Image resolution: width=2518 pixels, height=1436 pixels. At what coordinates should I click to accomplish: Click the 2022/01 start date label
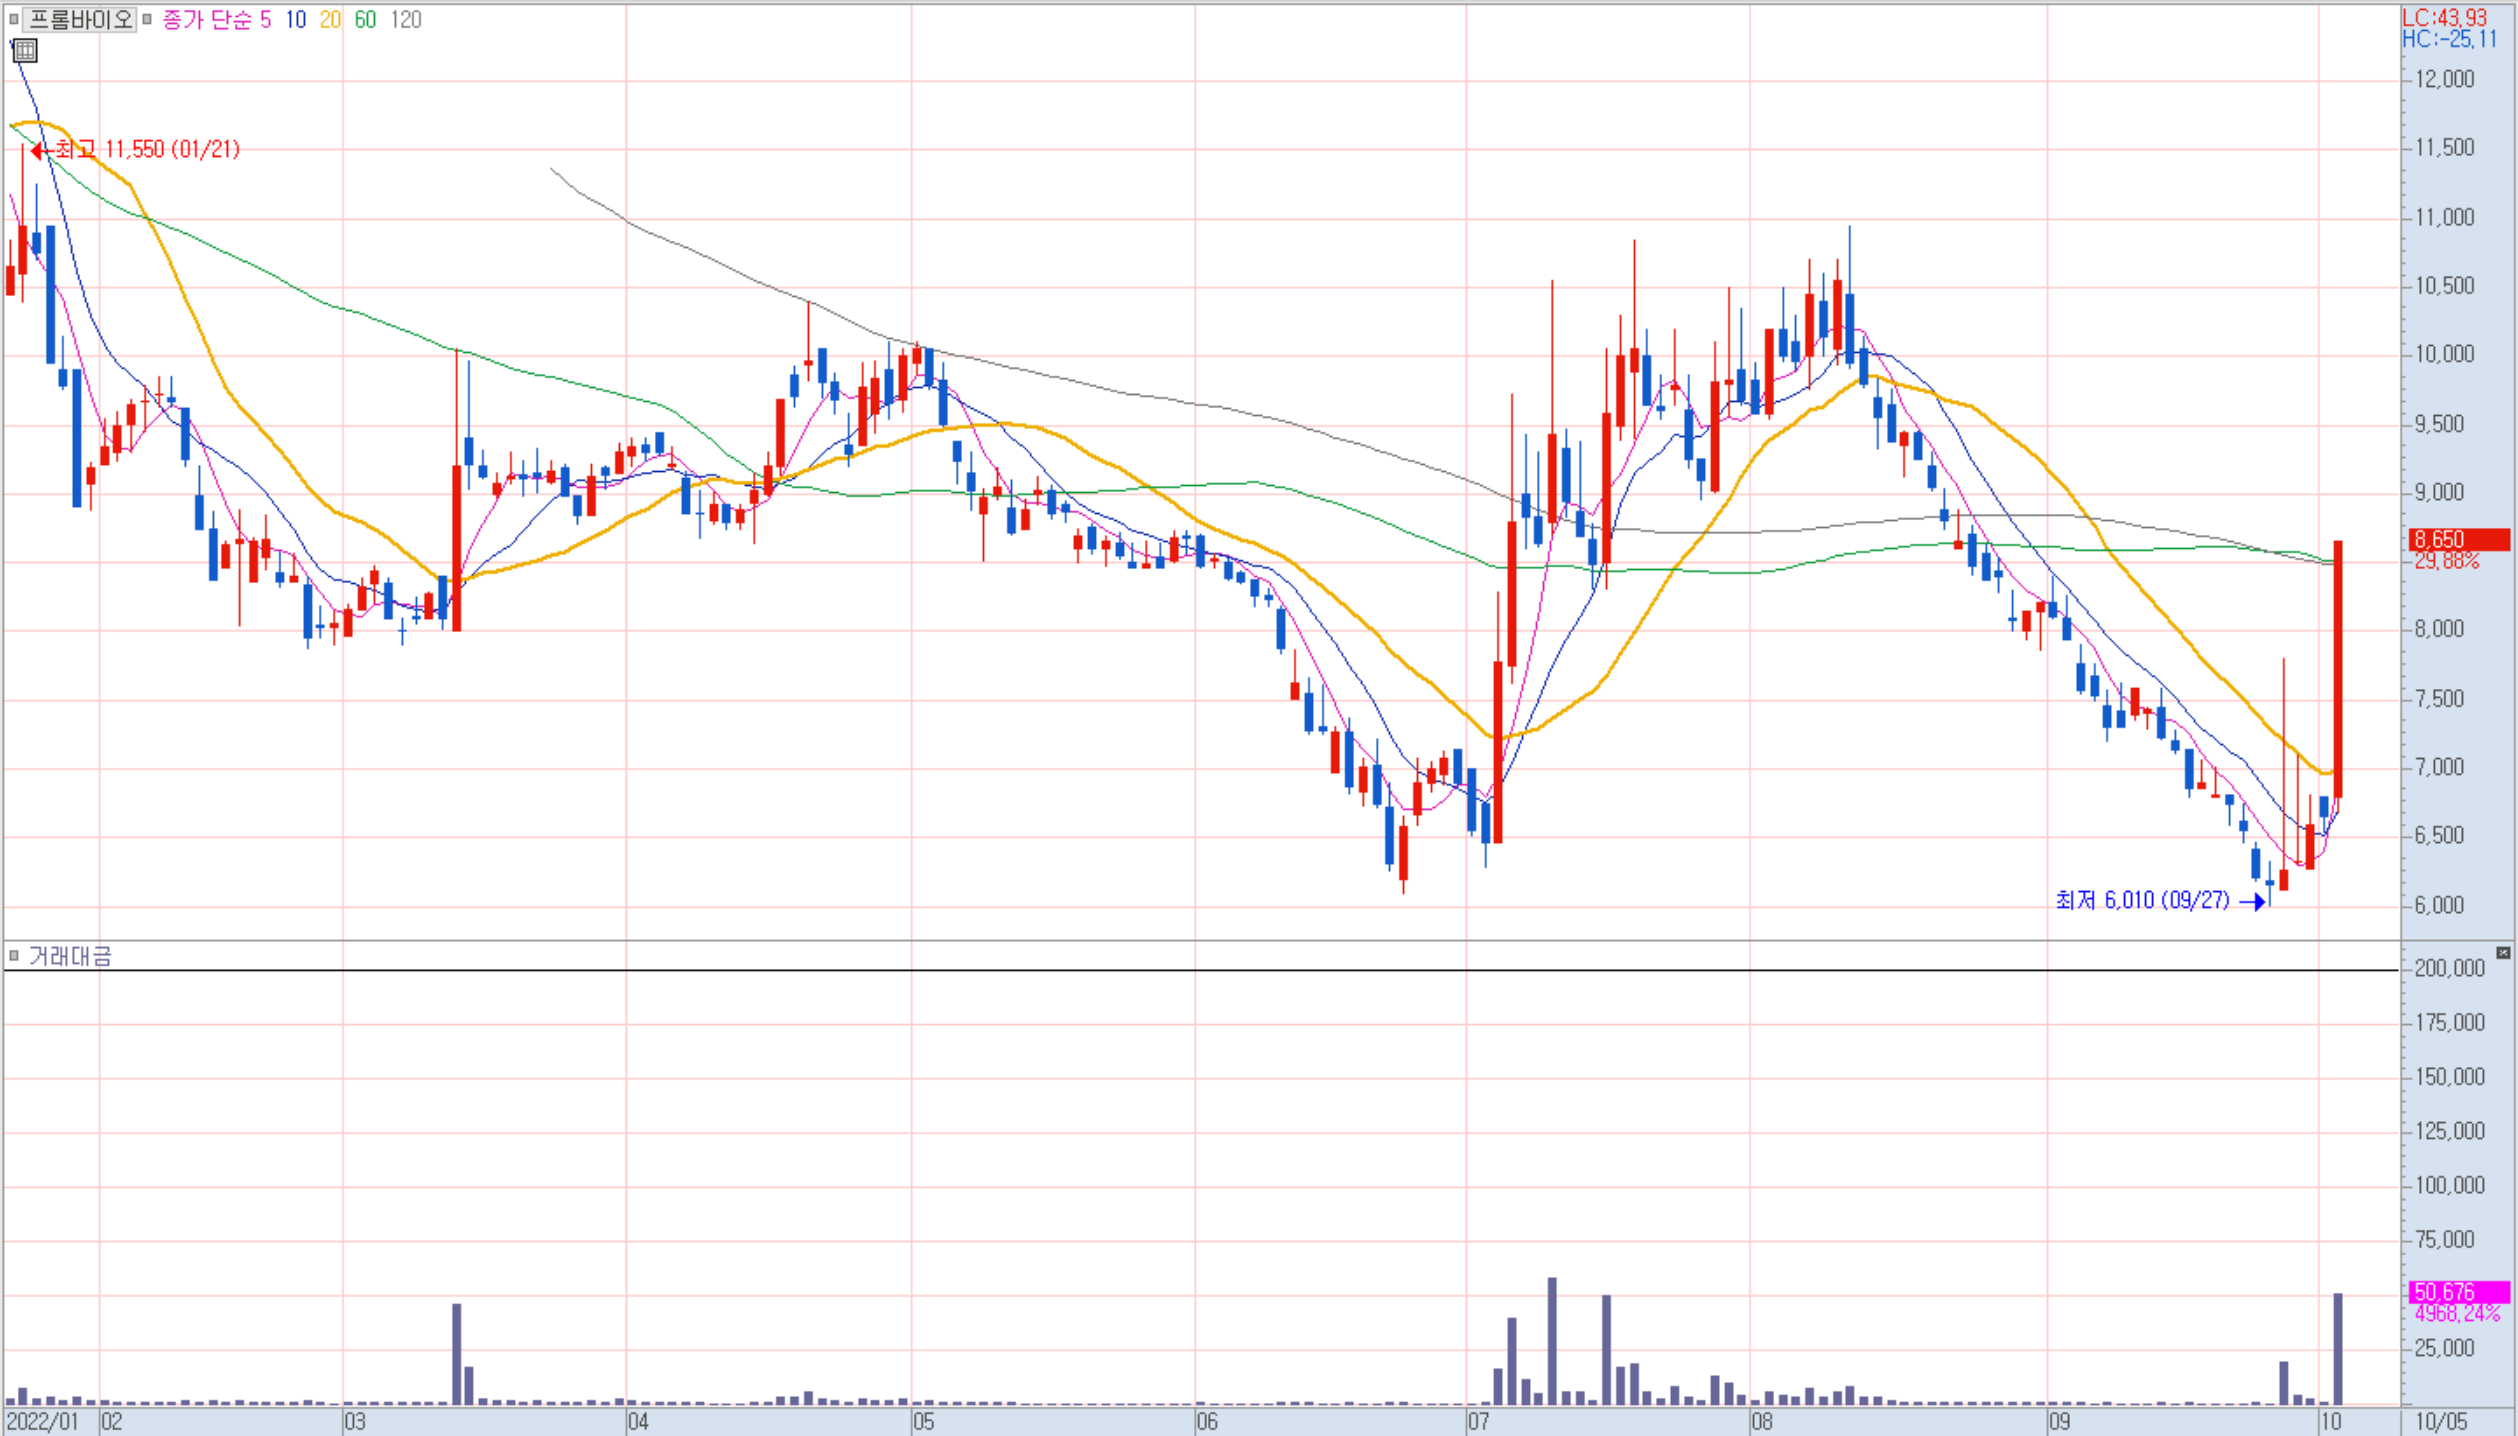pos(42,1421)
